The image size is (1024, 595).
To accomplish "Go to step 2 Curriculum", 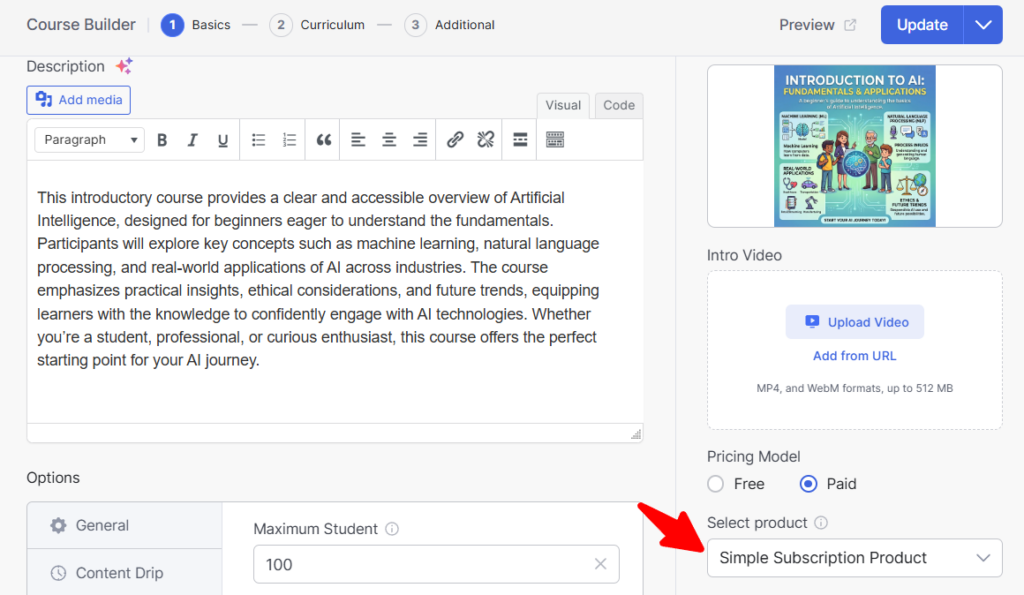I will 317,25.
